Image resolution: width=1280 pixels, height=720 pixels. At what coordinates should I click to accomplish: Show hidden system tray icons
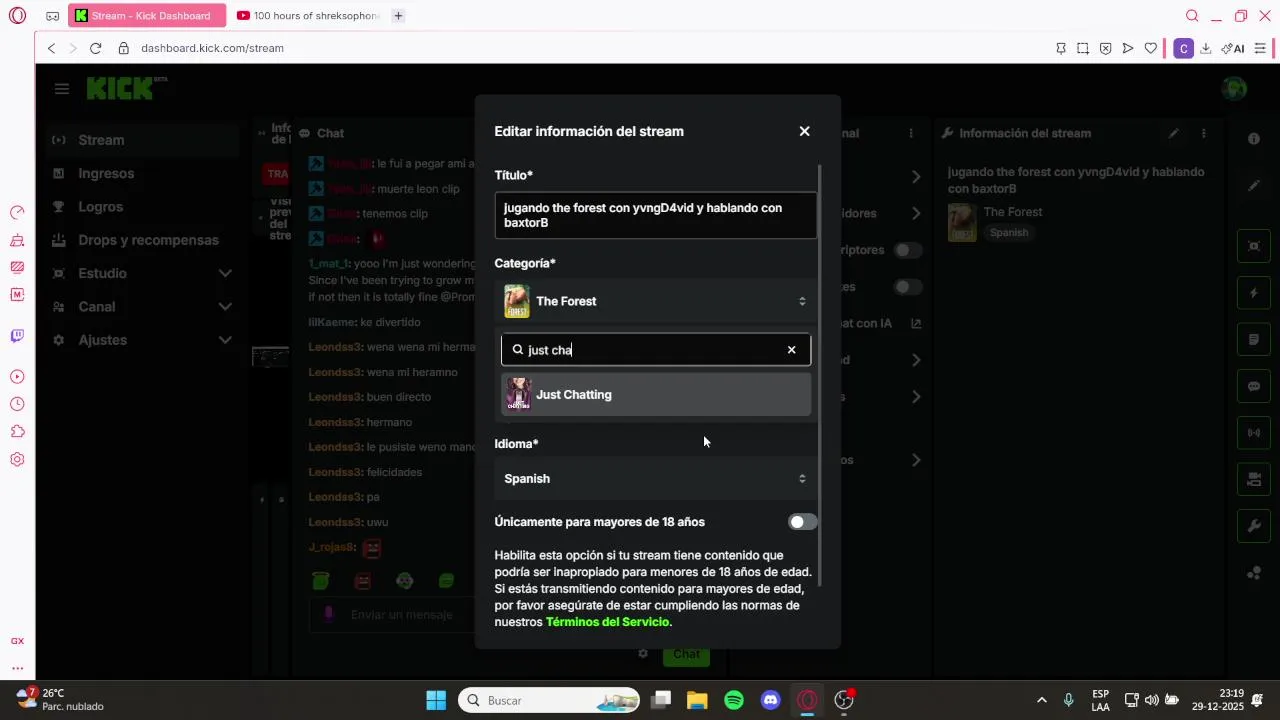[1042, 700]
